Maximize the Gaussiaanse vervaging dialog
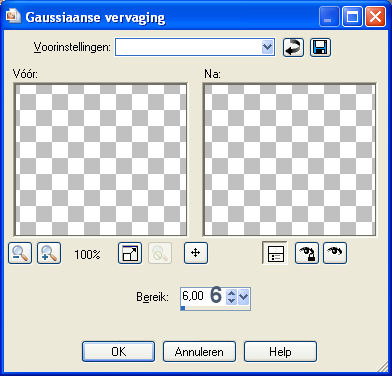392x376 pixels. 352,17
